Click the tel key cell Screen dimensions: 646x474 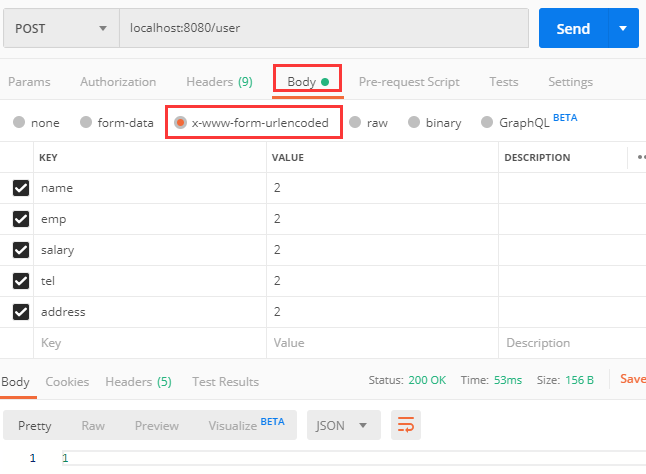(150, 281)
